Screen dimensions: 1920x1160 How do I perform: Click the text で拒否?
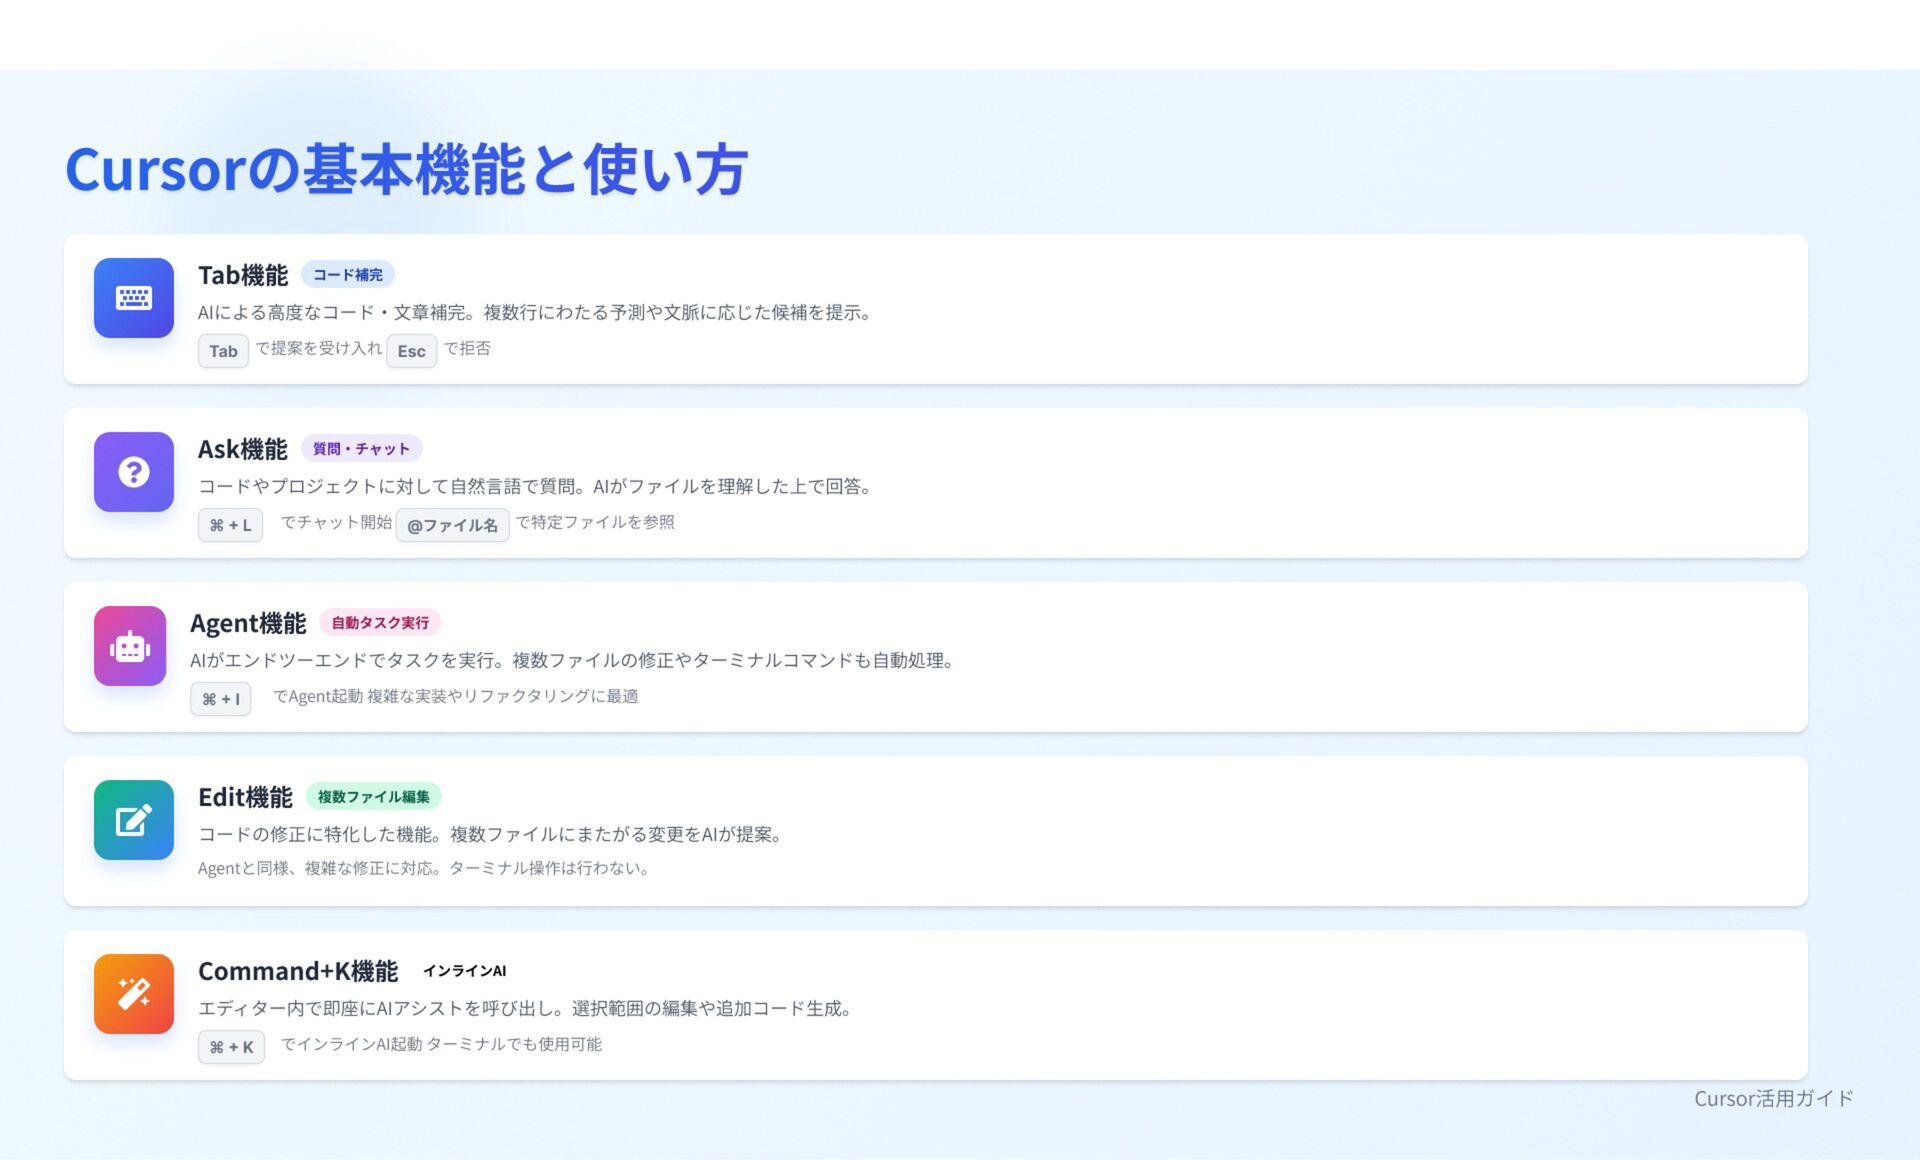467,348
